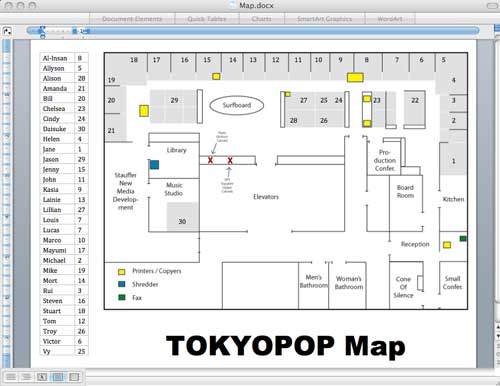Click the 'Jason' table cell
Viewport: 500px width, 386px height.
coord(57,159)
